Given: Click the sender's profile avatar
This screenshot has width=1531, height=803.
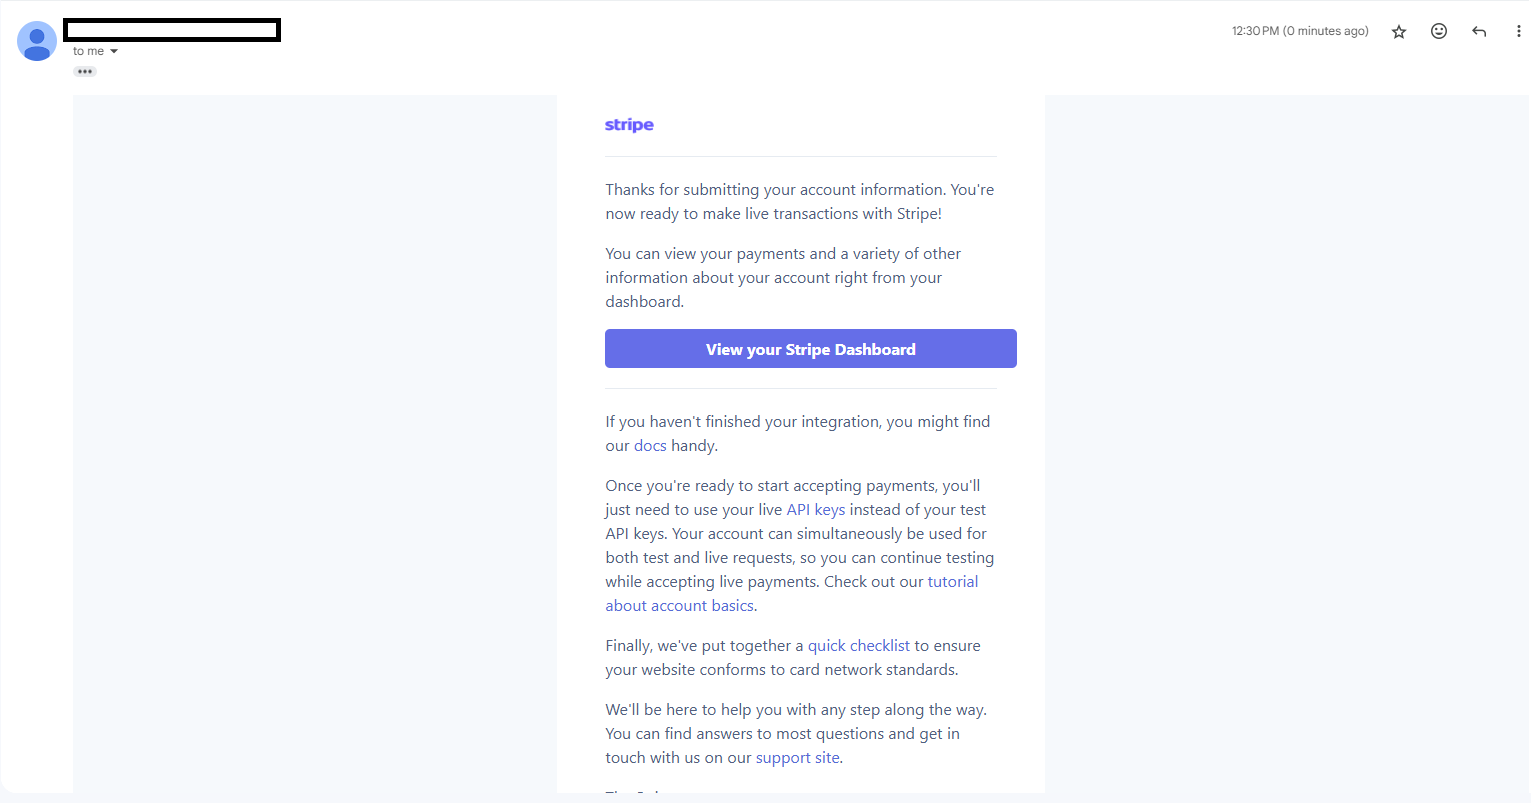Looking at the screenshot, I should [x=37, y=41].
